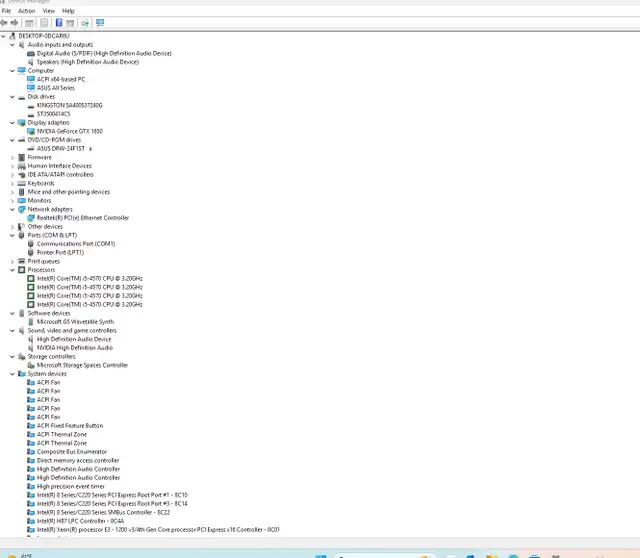Click the Mice and other pointing devices icon
This screenshot has width=640, height=558.
[x=22, y=192]
